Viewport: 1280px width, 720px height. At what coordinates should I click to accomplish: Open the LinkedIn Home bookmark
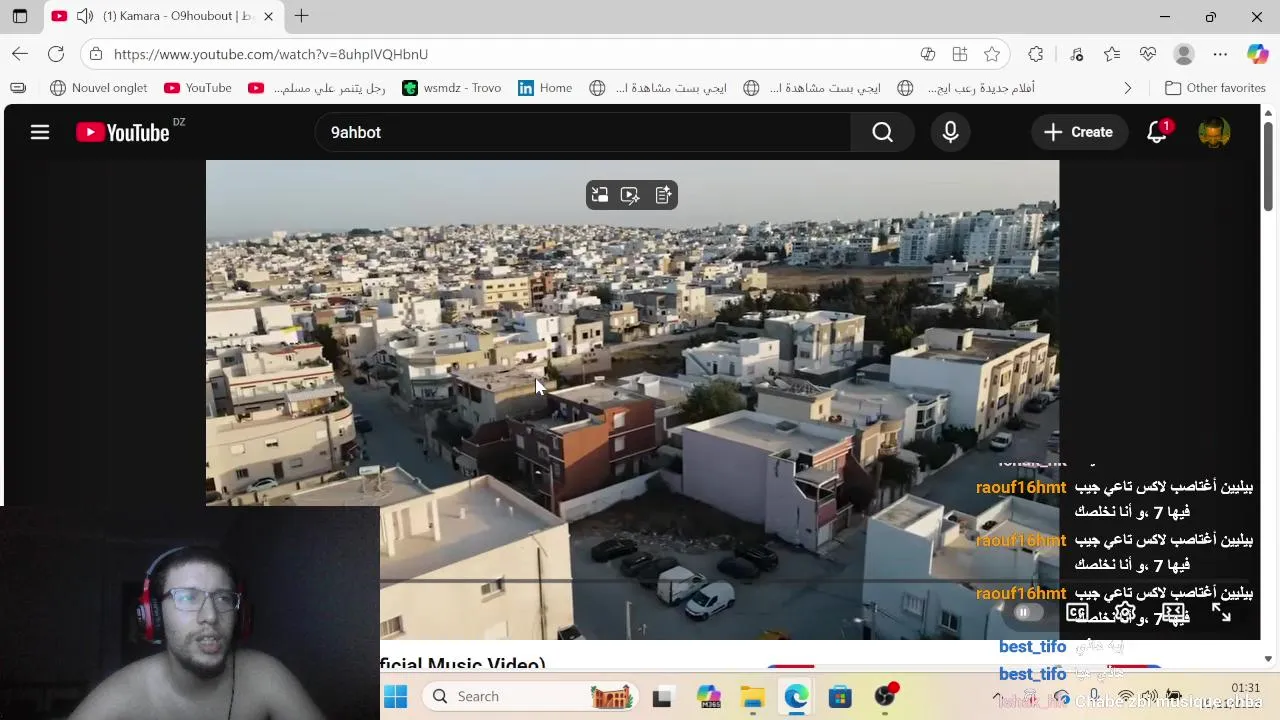coord(545,88)
